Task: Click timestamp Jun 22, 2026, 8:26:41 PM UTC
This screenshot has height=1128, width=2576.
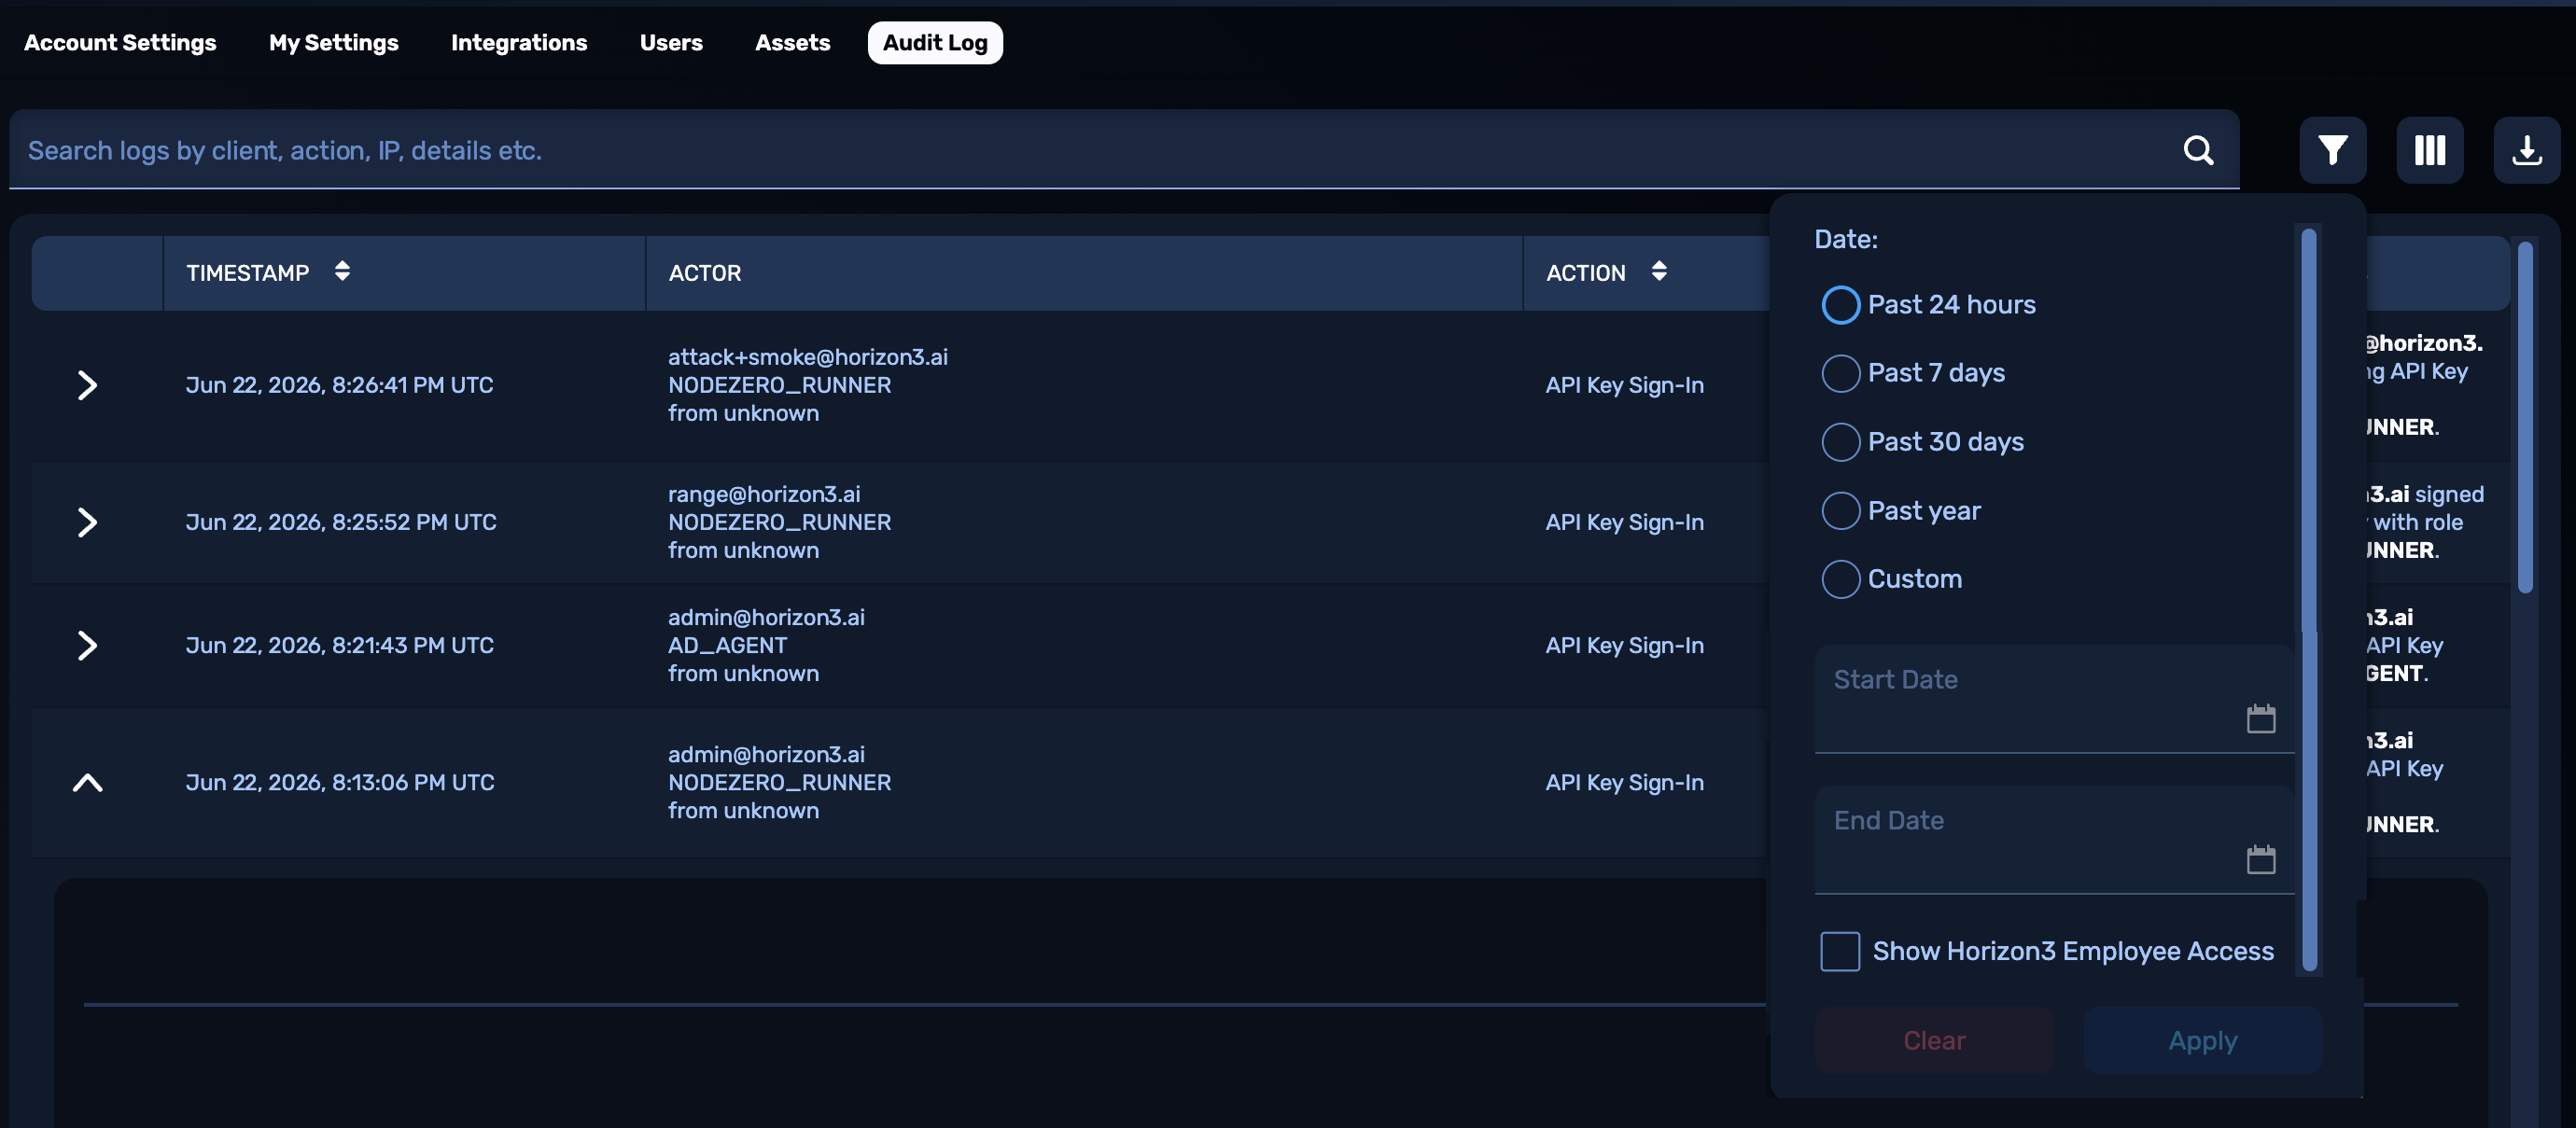Action: pyautogui.click(x=339, y=385)
